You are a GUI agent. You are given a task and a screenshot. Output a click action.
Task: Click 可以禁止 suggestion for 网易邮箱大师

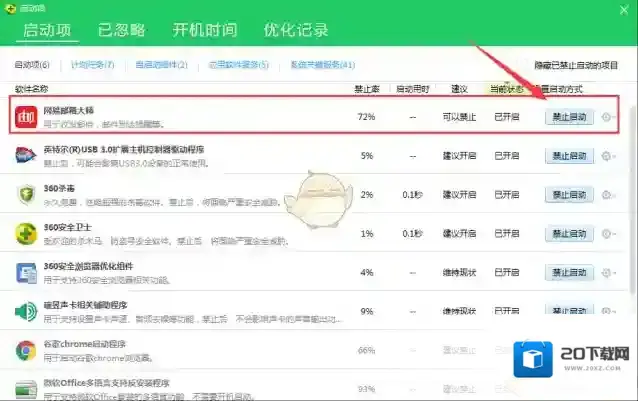coord(459,117)
